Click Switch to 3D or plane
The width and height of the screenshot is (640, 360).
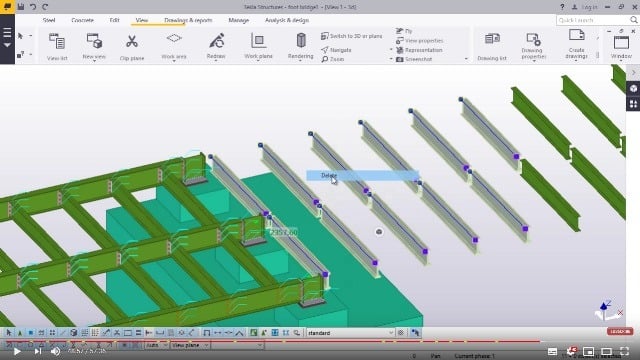pos(352,36)
